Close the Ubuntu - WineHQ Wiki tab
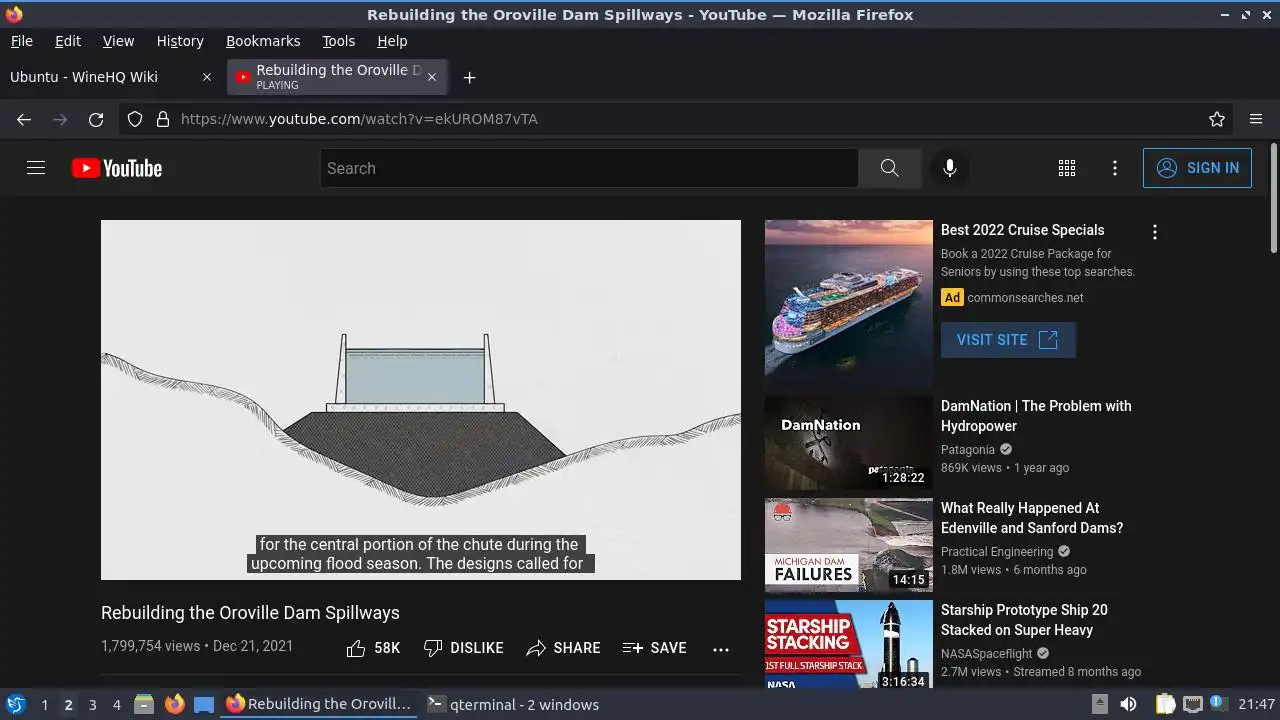 pyautogui.click(x=207, y=77)
